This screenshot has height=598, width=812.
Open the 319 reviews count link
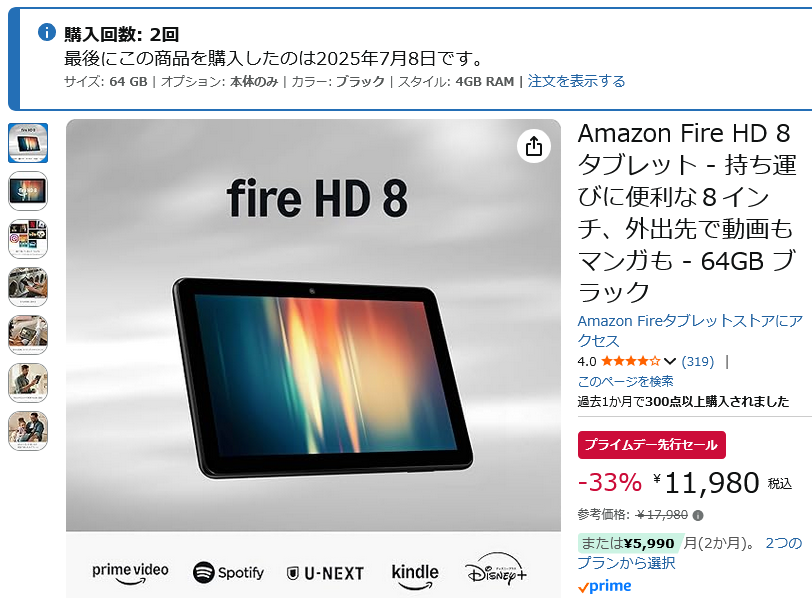pyautogui.click(x=698, y=361)
